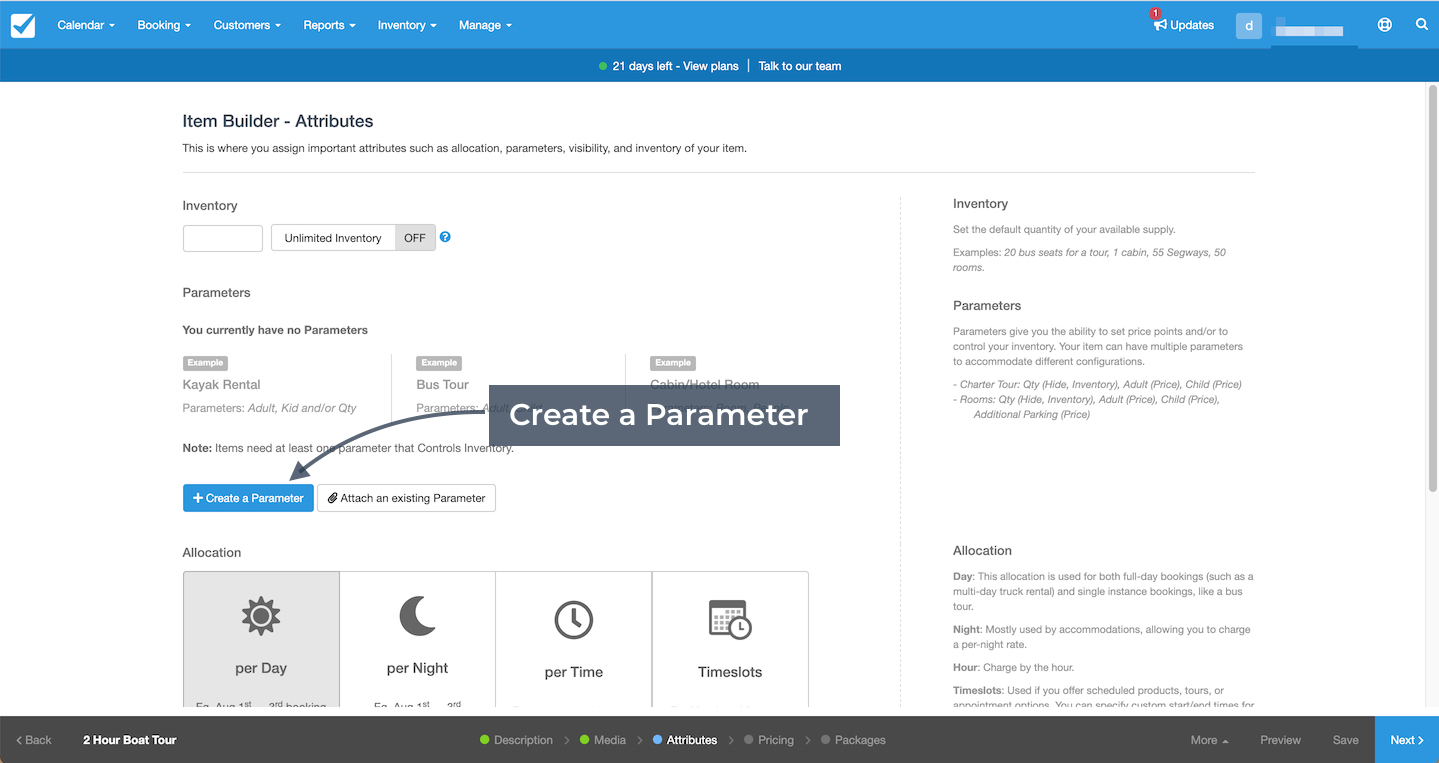Click Preview in the footer

click(x=1280, y=740)
